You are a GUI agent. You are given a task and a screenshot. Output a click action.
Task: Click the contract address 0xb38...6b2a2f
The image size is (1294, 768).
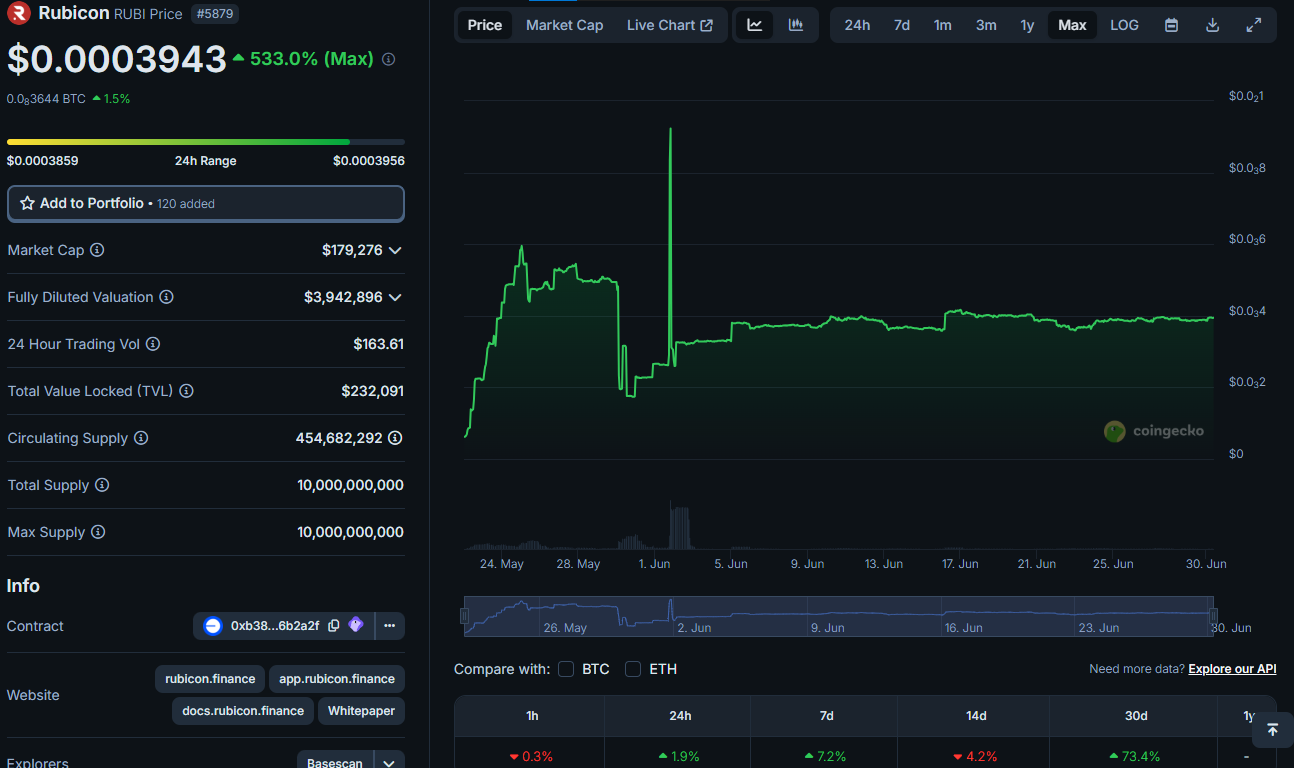(275, 626)
